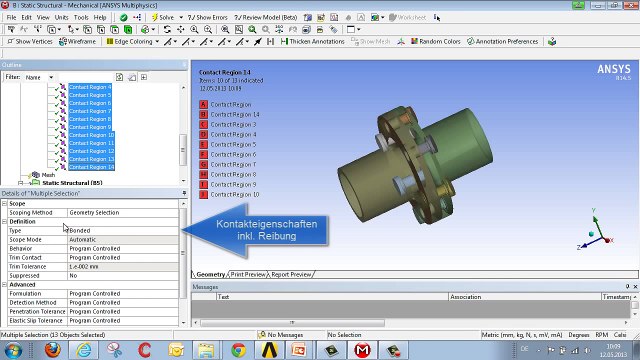
Task: Open the Edit menu
Action: point(27,18)
